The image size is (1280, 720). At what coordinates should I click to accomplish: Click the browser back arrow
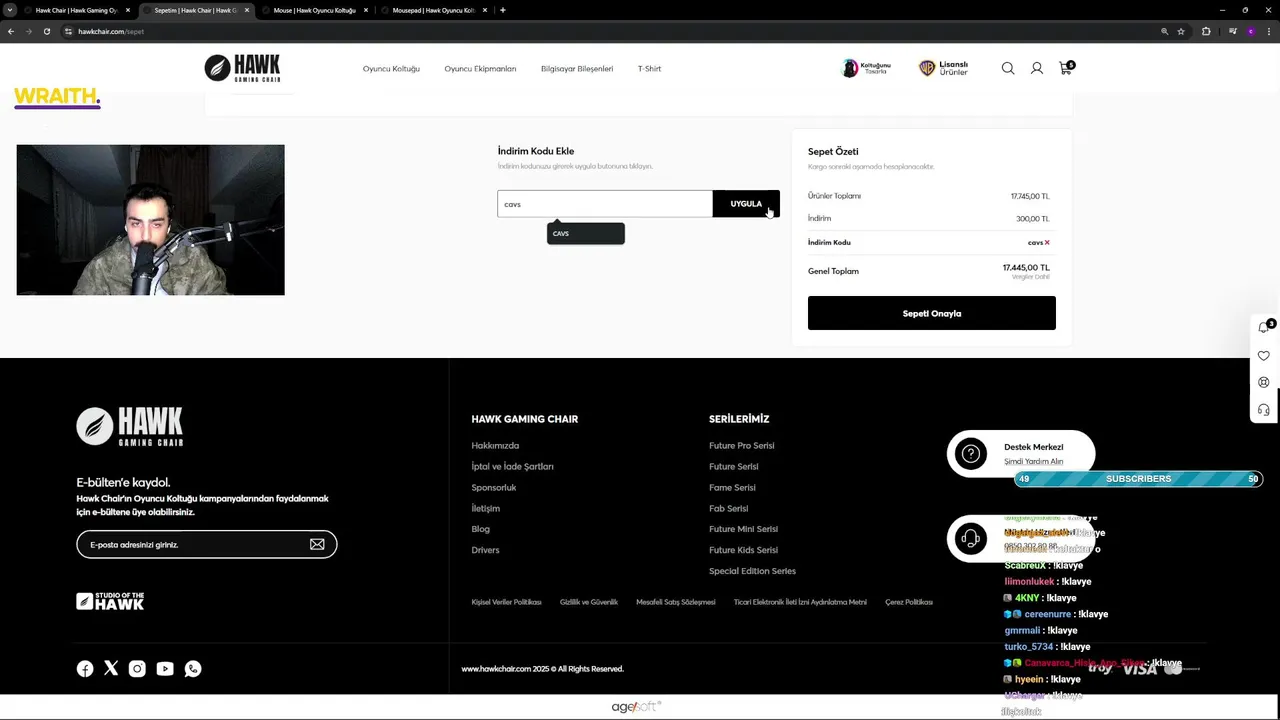click(x=11, y=31)
